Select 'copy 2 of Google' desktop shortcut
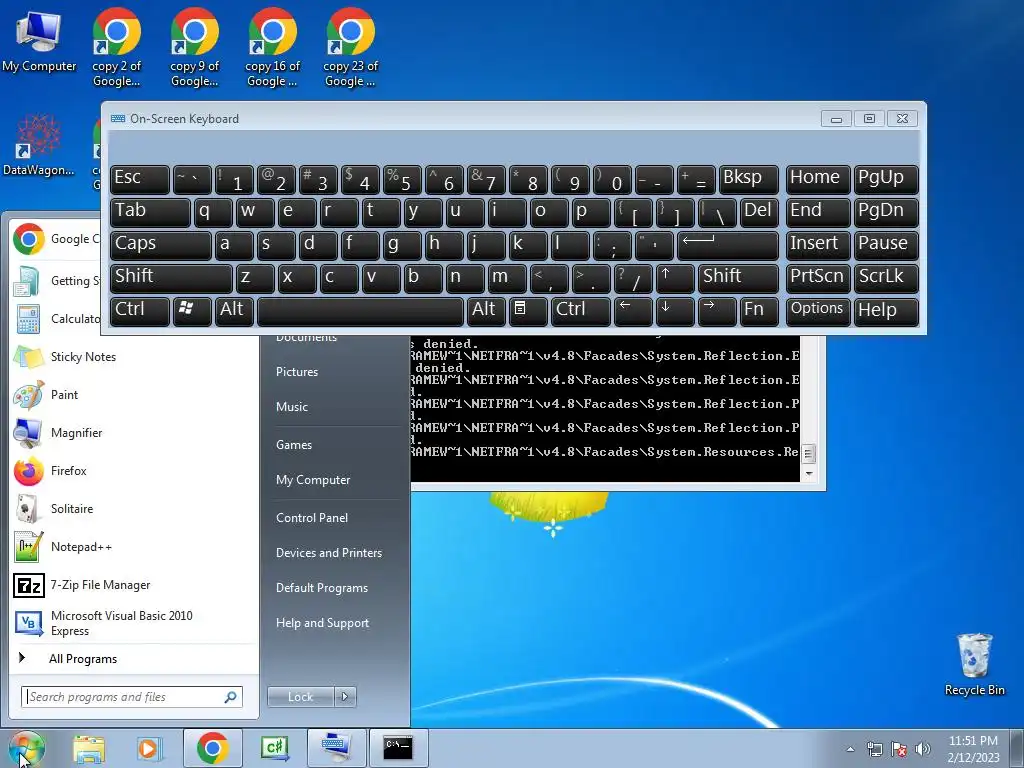The width and height of the screenshot is (1024, 768). [x=117, y=47]
